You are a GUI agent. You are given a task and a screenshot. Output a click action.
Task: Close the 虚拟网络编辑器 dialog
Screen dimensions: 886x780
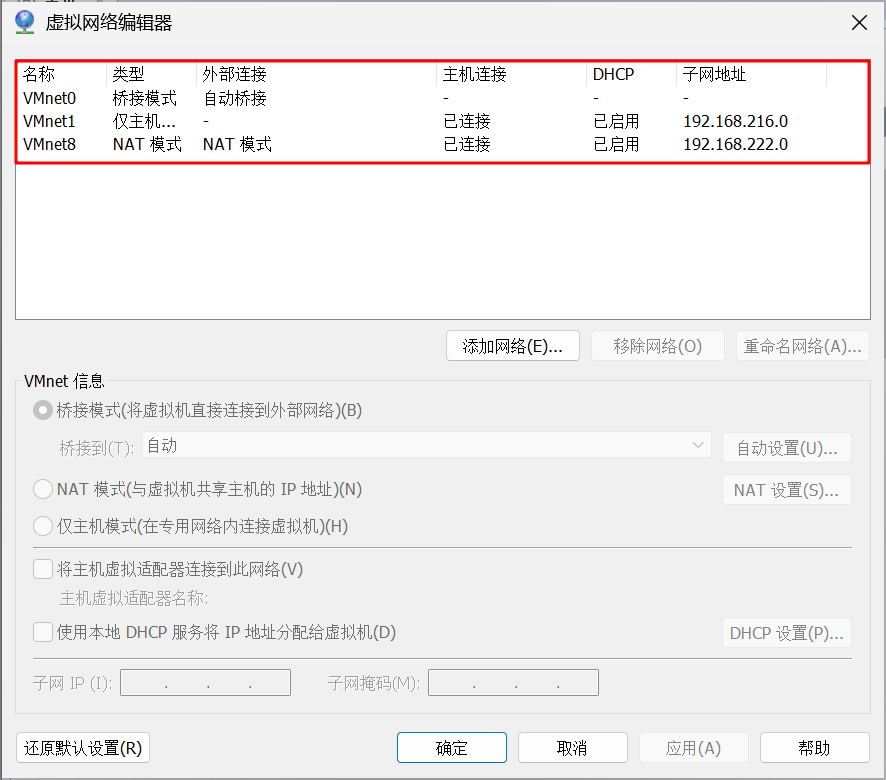pos(859,23)
